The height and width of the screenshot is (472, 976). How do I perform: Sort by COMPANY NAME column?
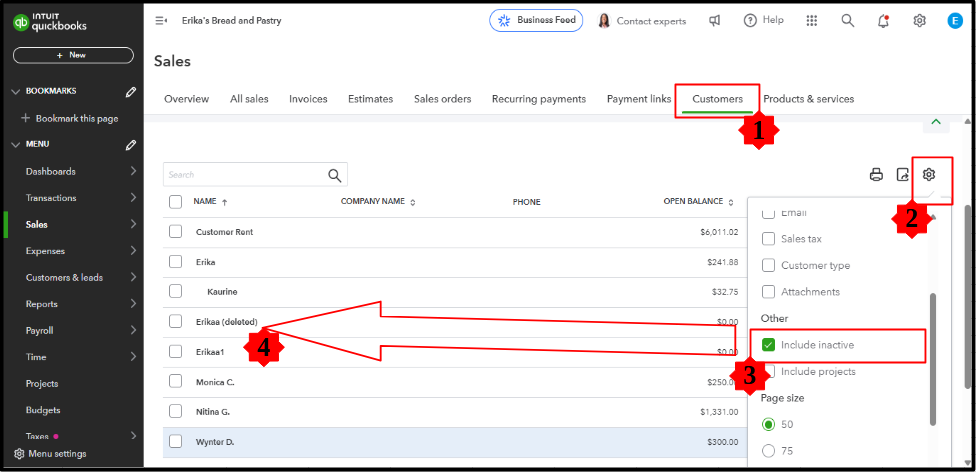point(378,202)
